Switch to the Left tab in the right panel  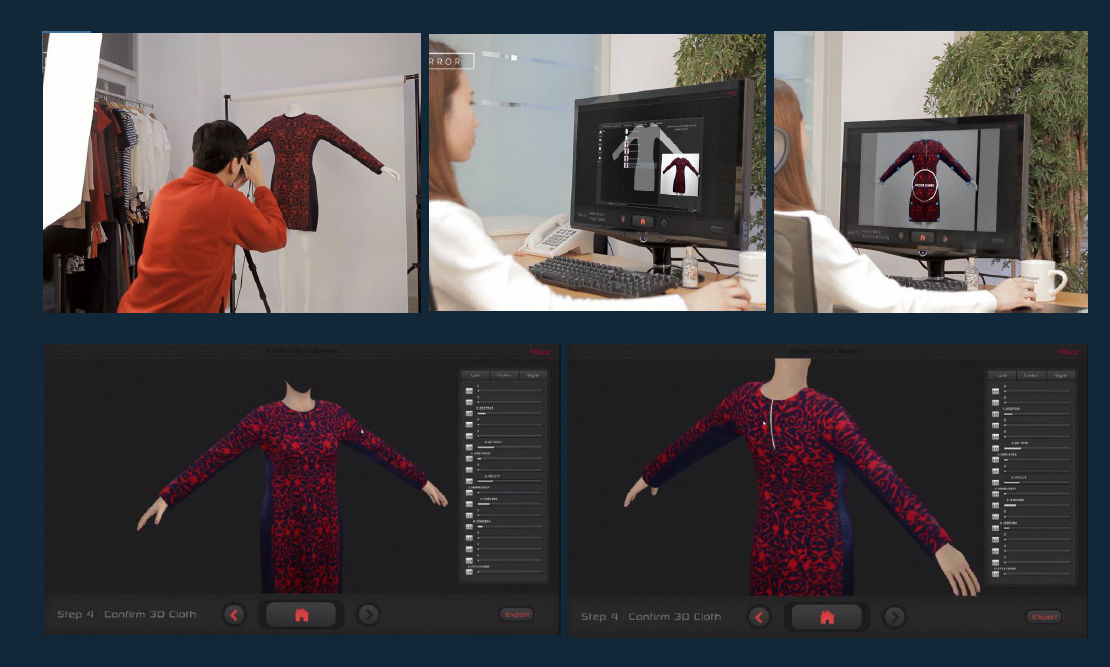click(x=1000, y=374)
